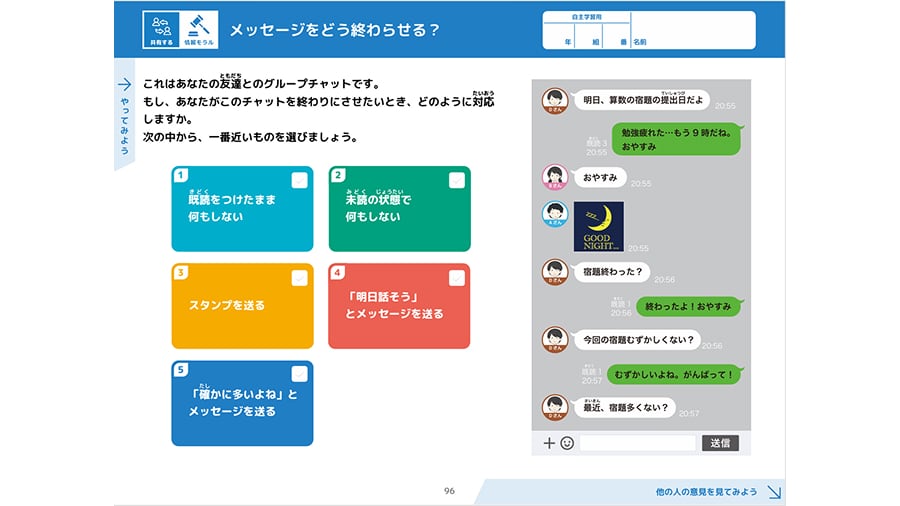Check the box on card 2 未読の状態で

point(457,180)
